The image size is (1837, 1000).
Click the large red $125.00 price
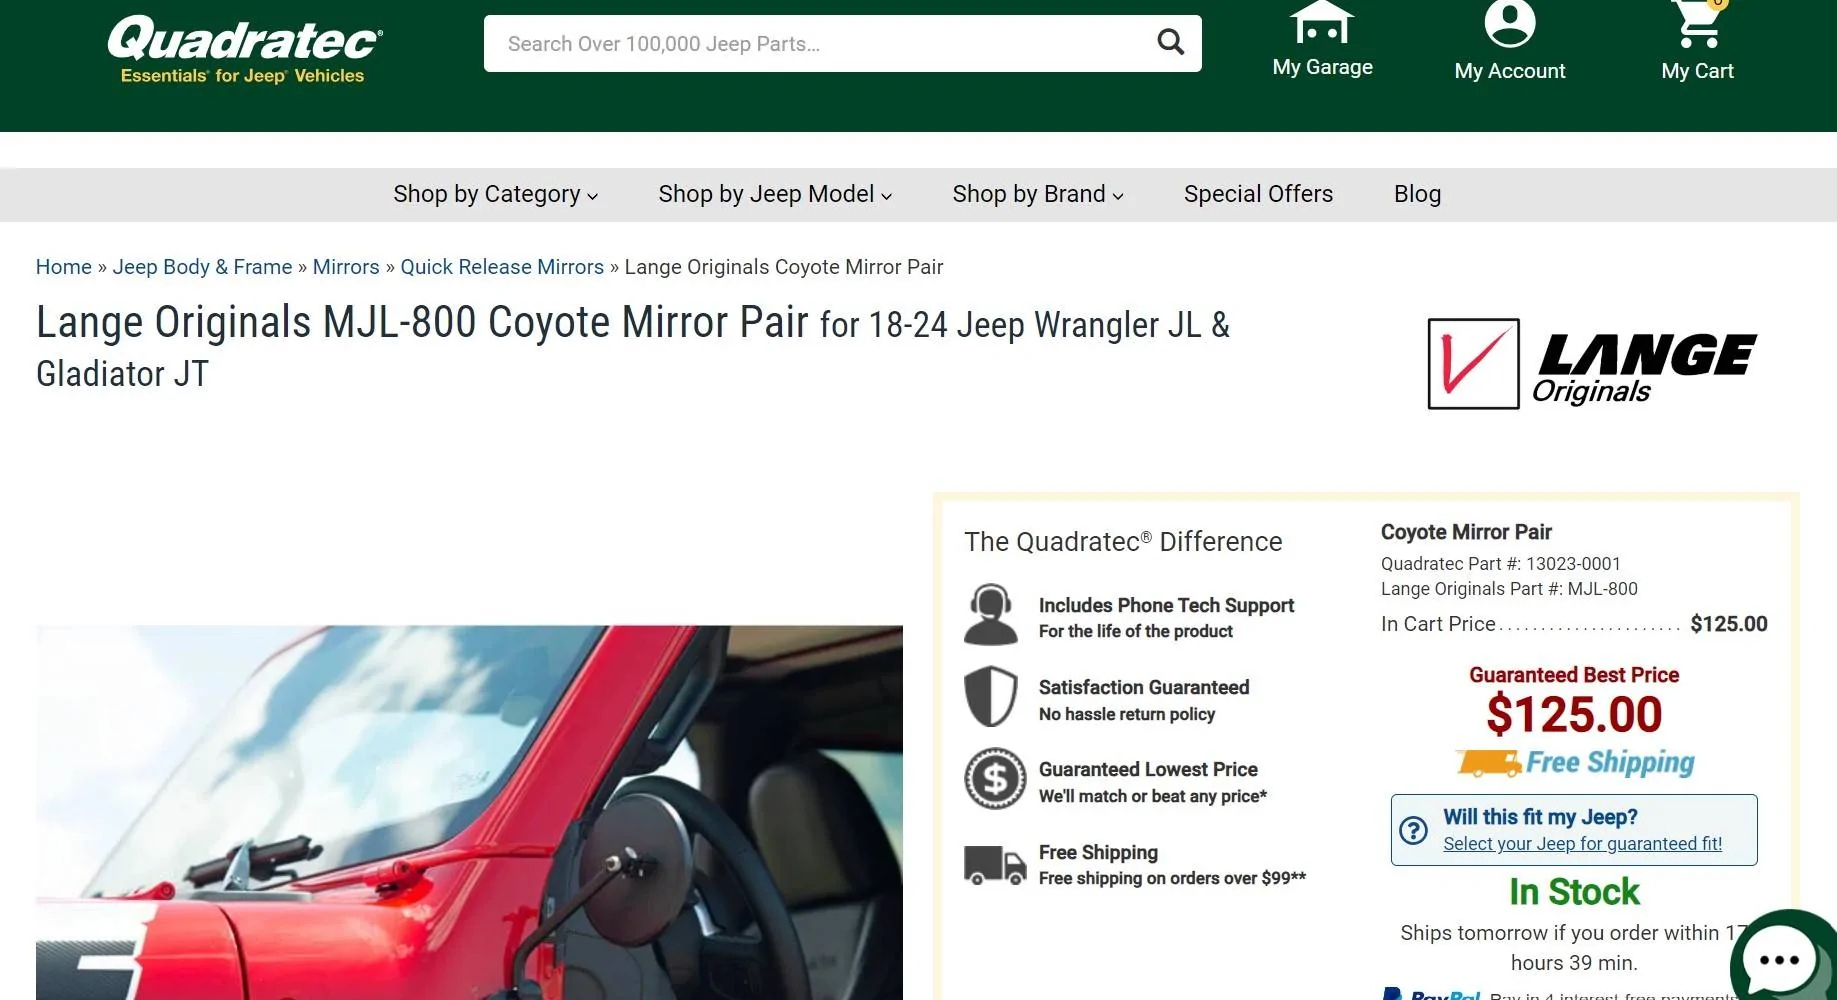click(1574, 715)
